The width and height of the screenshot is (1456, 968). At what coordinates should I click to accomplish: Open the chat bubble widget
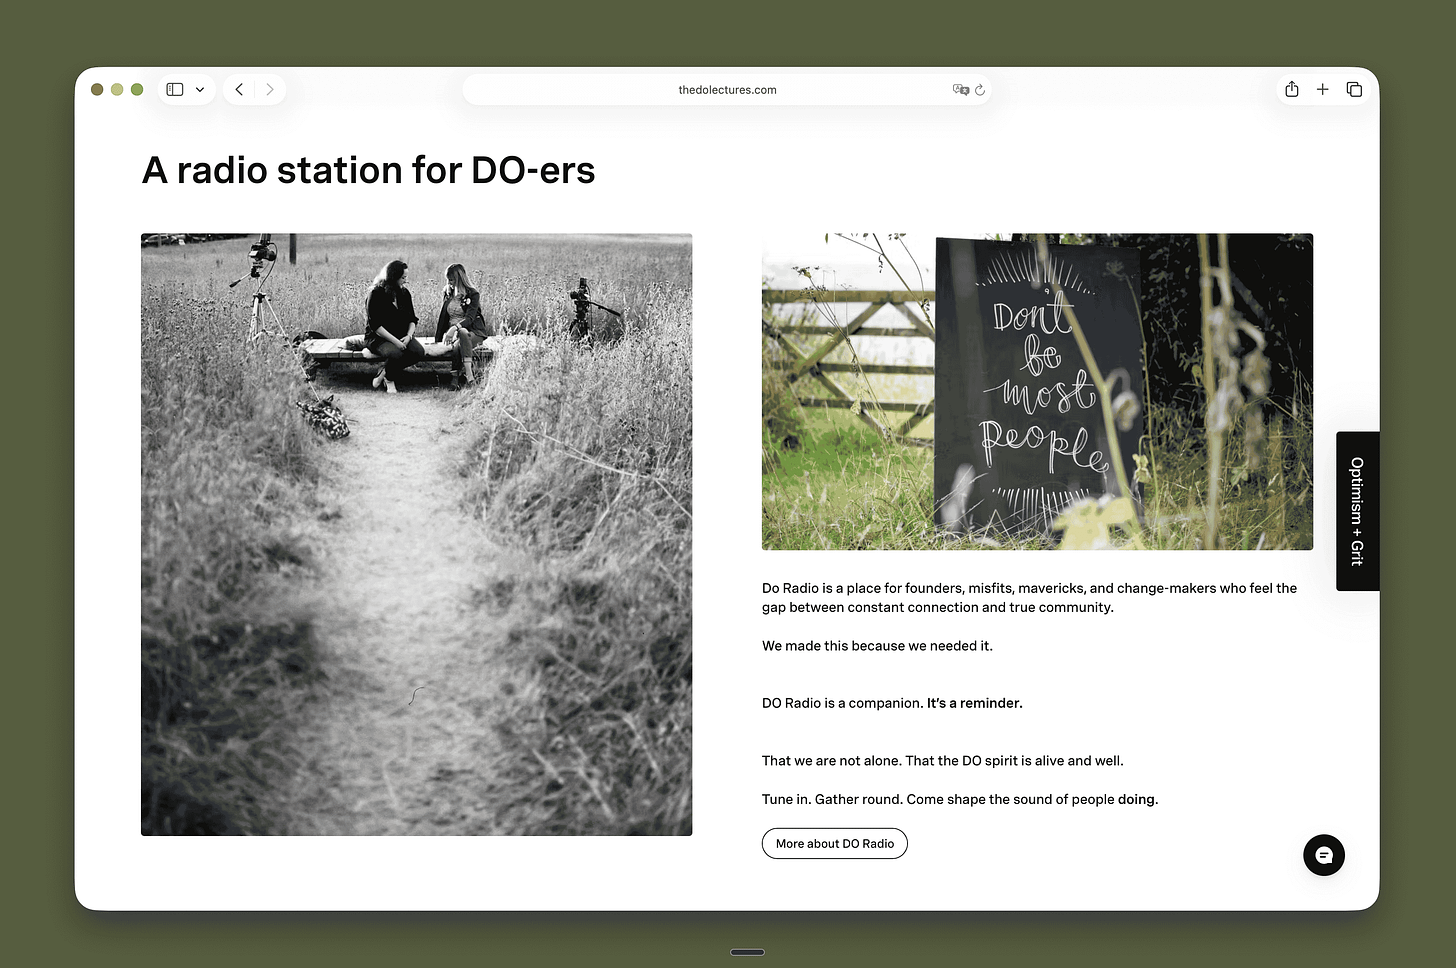[x=1324, y=855]
